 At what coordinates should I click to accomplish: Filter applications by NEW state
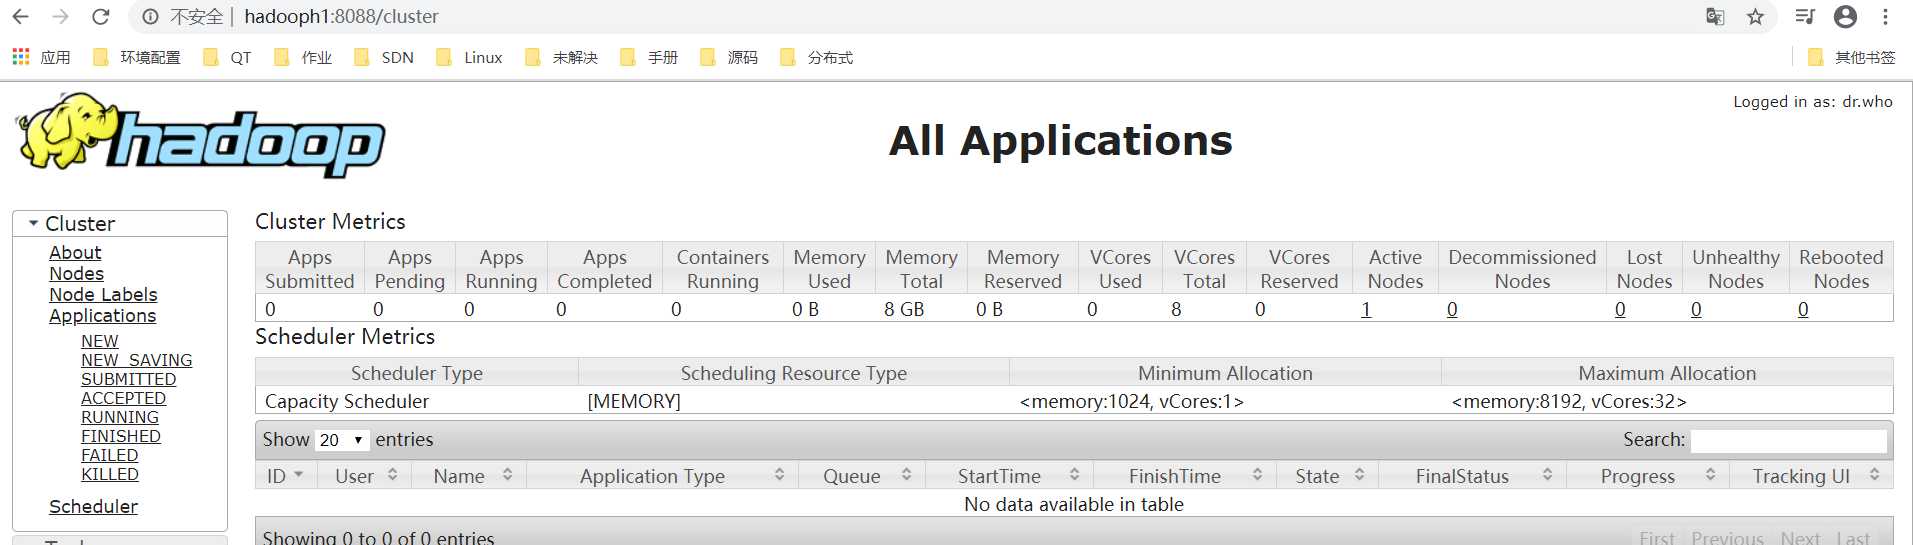99,341
